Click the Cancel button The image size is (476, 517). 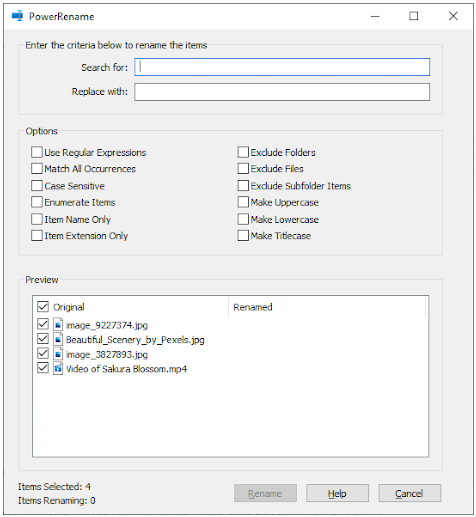410,493
